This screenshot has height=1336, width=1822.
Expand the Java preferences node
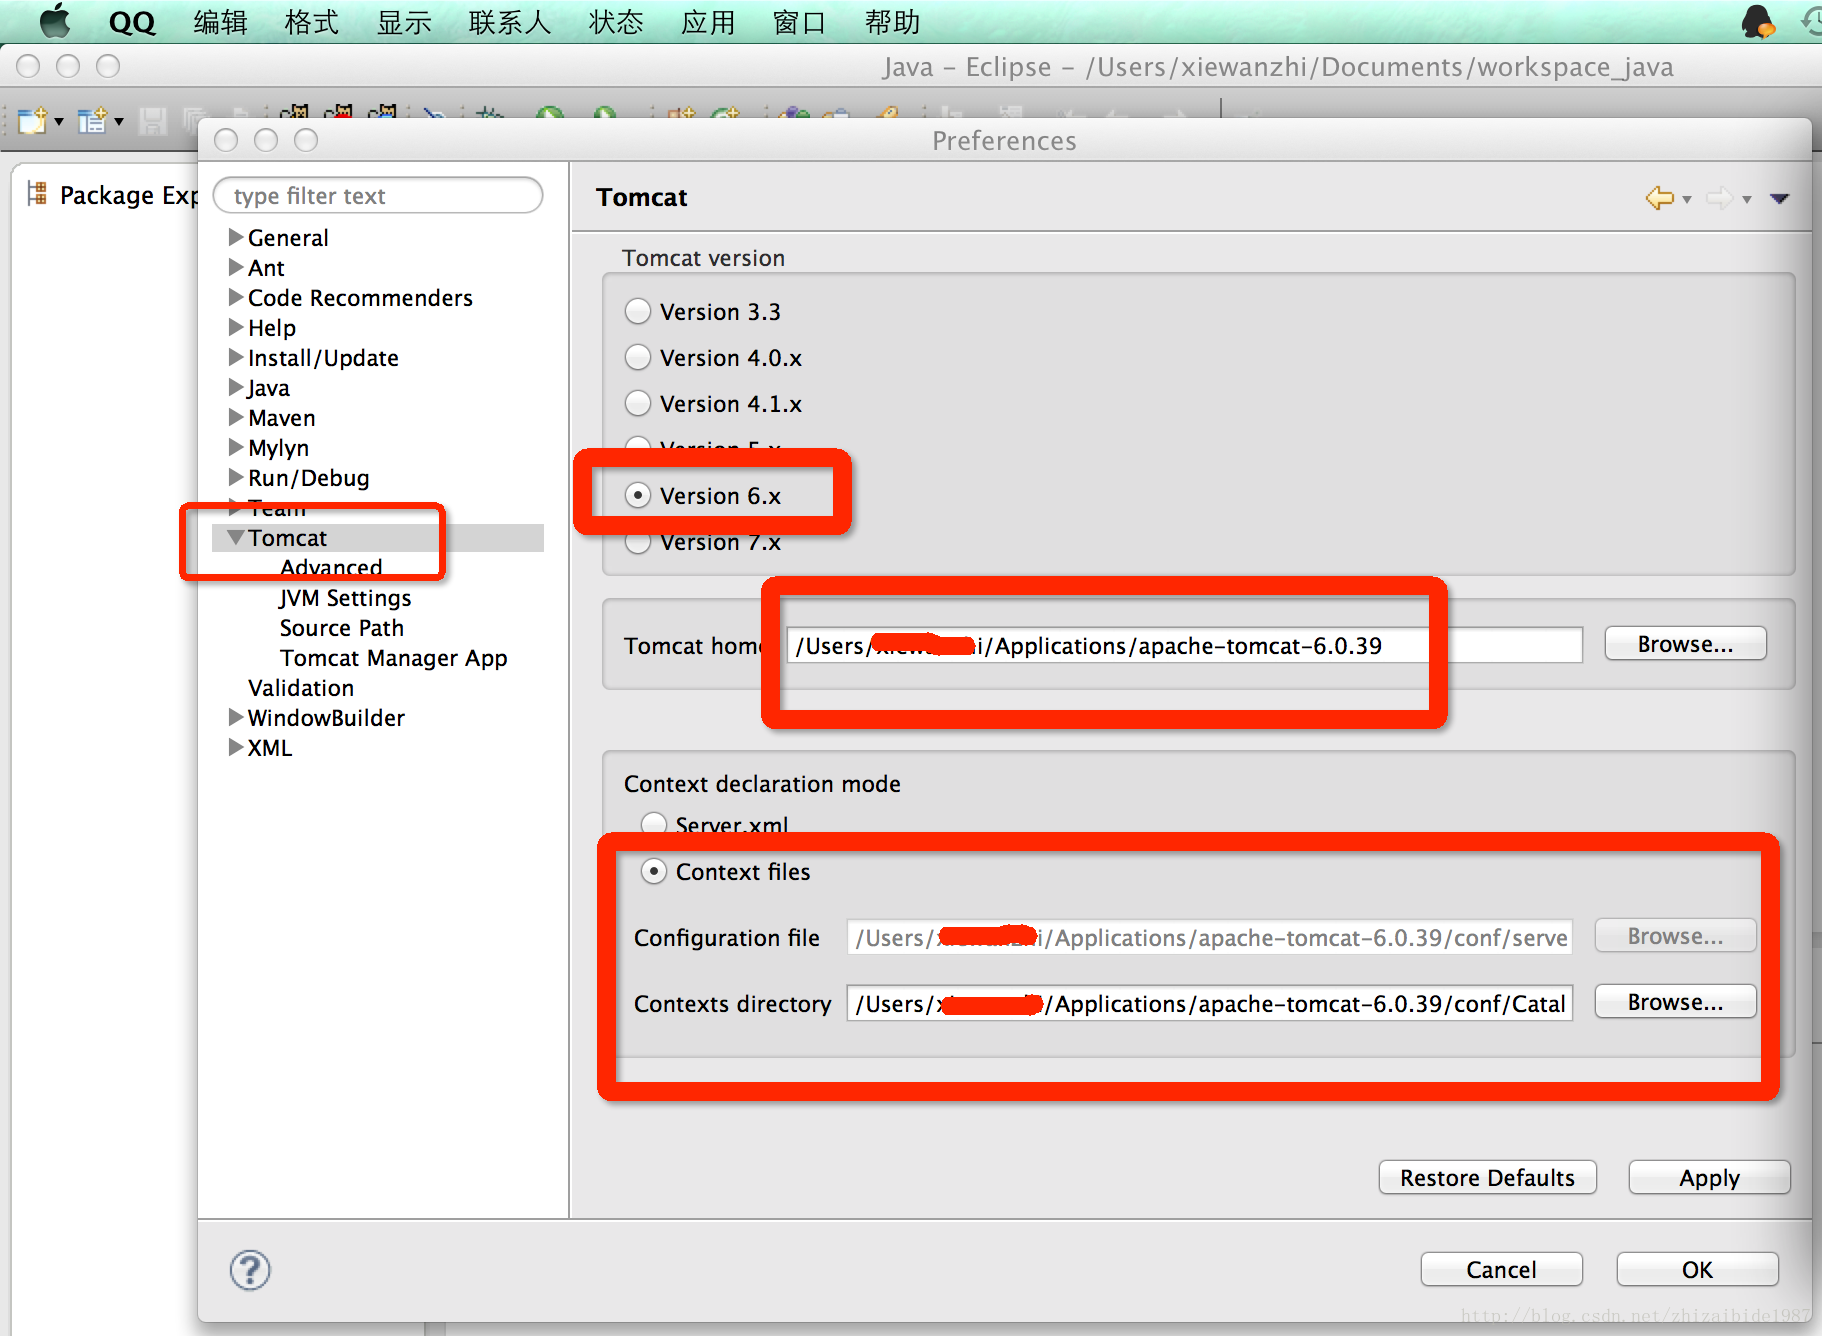coord(236,387)
